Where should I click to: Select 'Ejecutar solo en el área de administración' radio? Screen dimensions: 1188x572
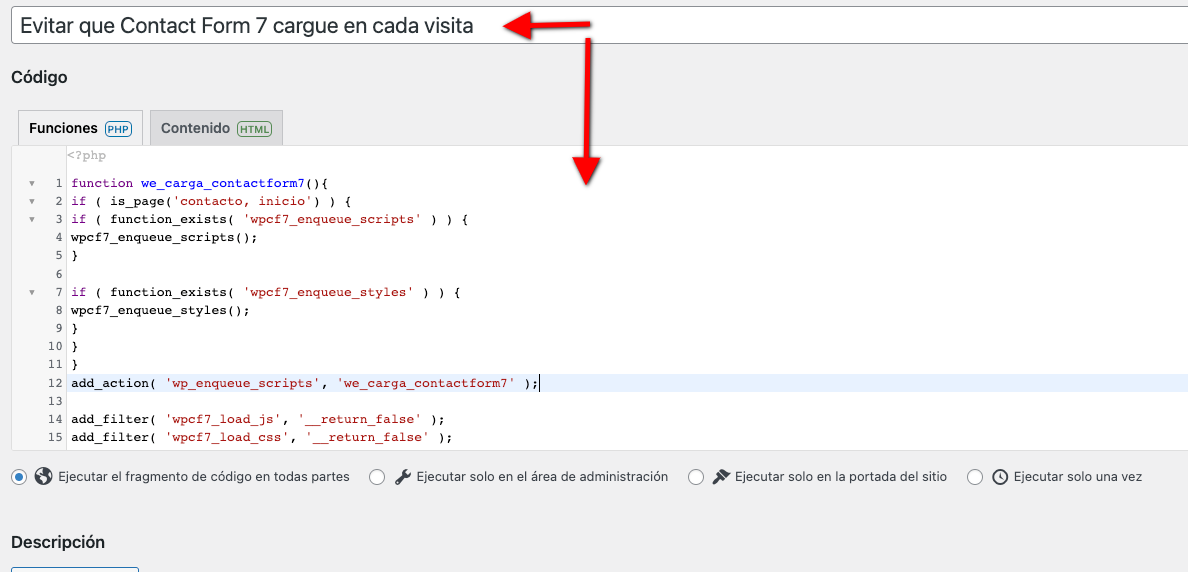coord(377,477)
